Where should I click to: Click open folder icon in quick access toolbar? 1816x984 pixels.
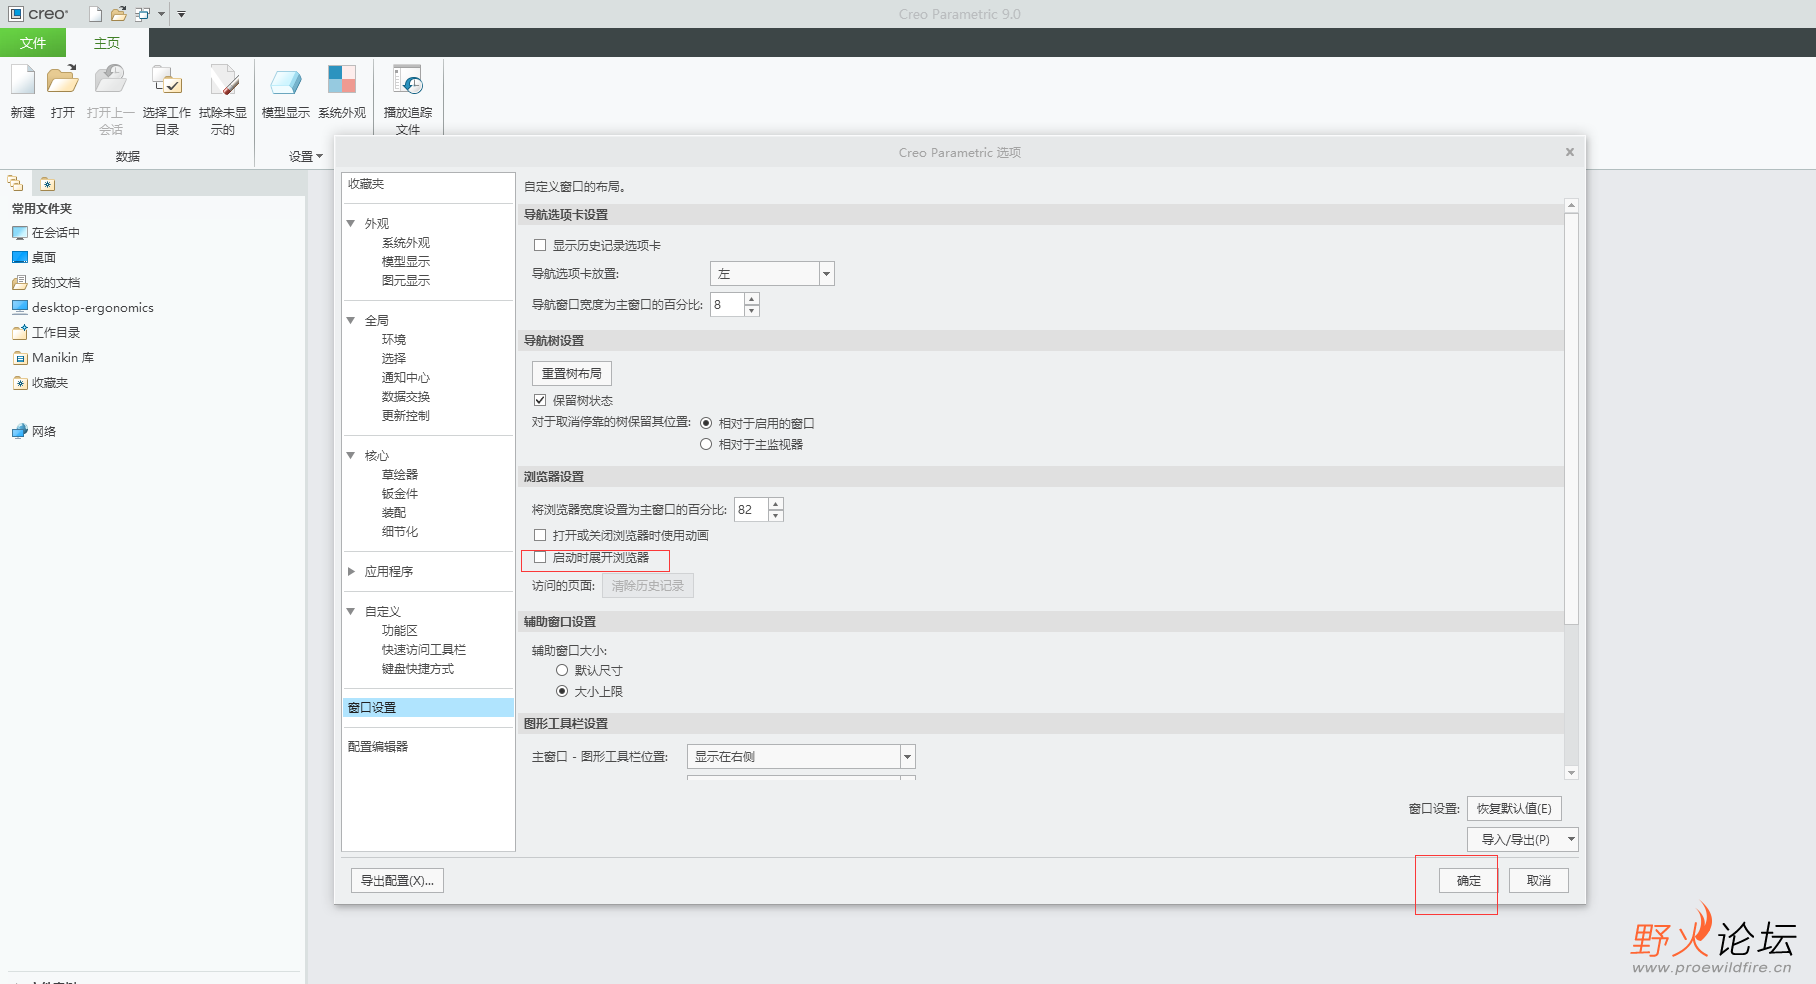tap(119, 14)
